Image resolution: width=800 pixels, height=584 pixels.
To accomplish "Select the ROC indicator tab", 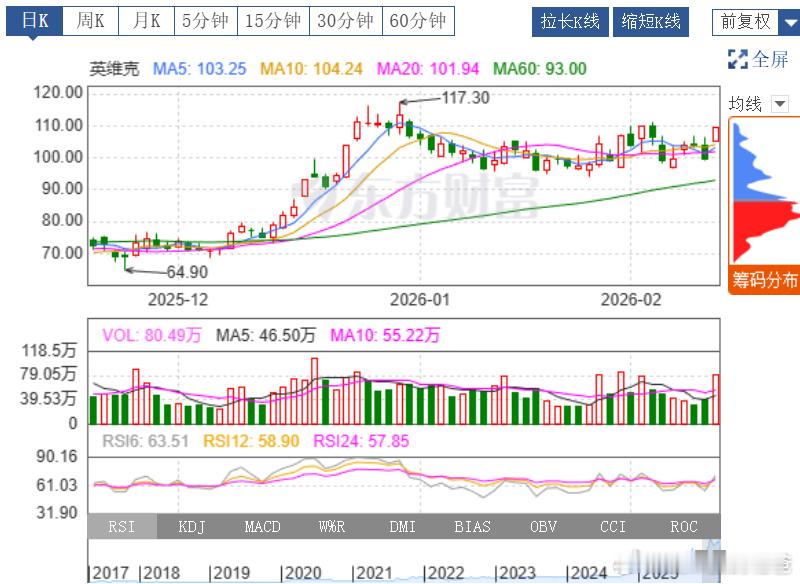I will tap(684, 526).
